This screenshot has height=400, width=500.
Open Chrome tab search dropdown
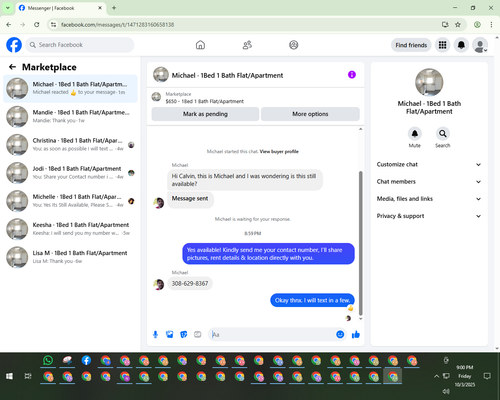(x=8, y=8)
